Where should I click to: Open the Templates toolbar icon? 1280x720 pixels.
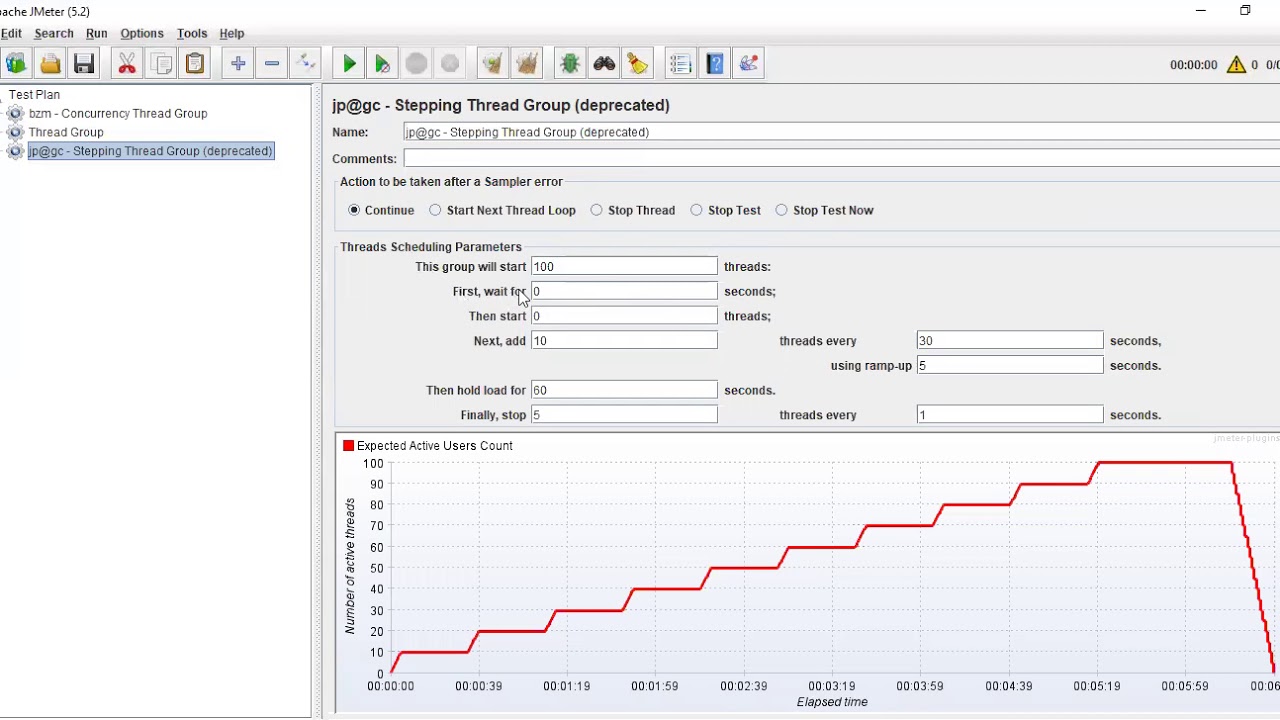pyautogui.click(x=16, y=64)
